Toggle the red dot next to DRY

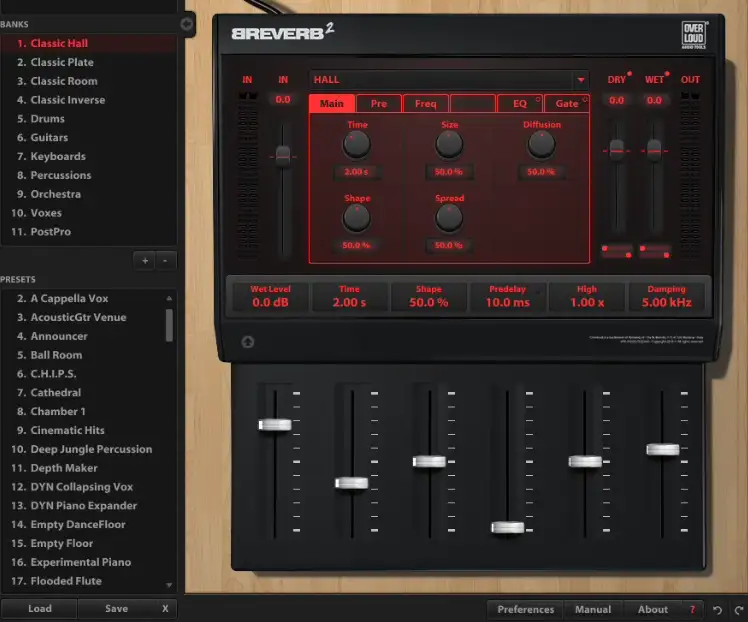[630, 73]
